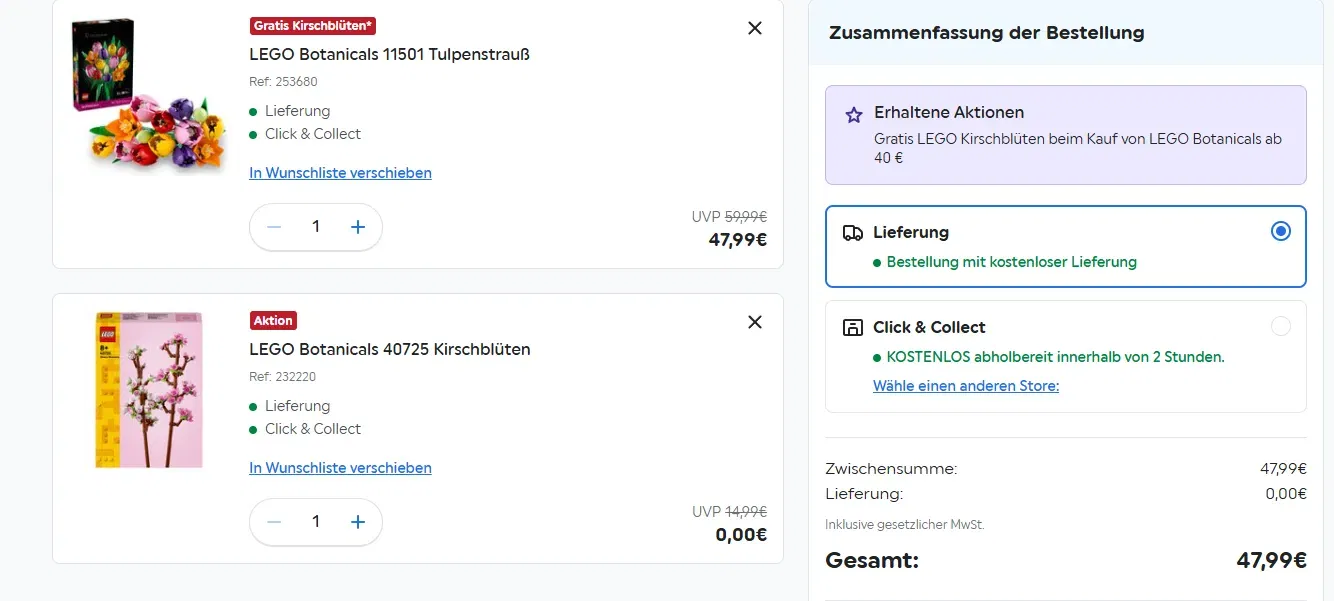Click the store icon next to Click & Collect
Screen dimensions: 1334x601
[853, 327]
